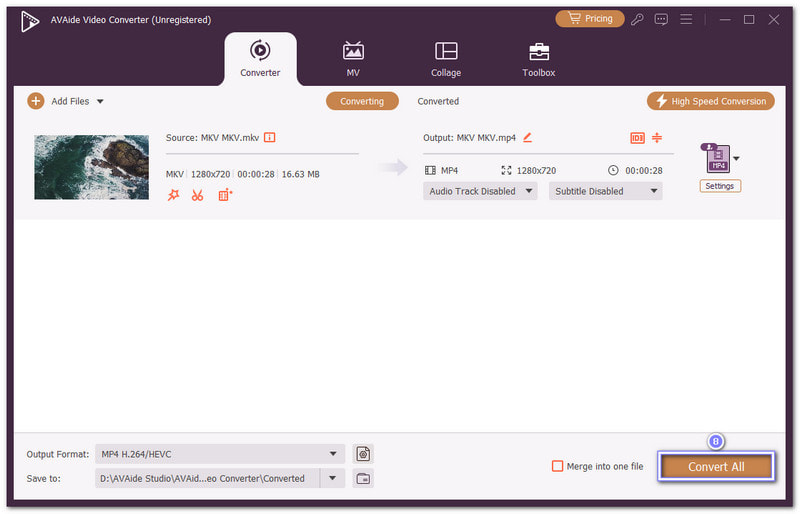Click the Add Files label

(x=70, y=101)
